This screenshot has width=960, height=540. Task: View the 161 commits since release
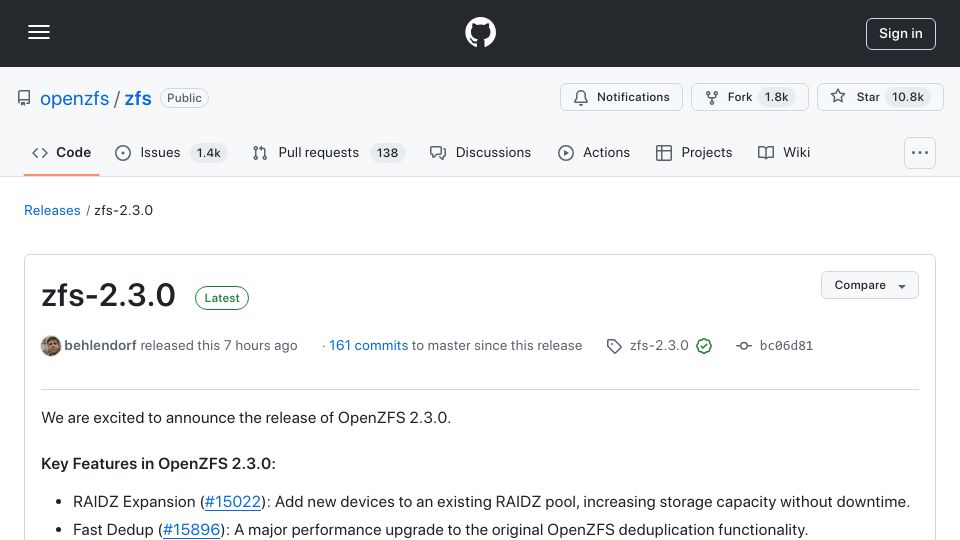click(369, 345)
